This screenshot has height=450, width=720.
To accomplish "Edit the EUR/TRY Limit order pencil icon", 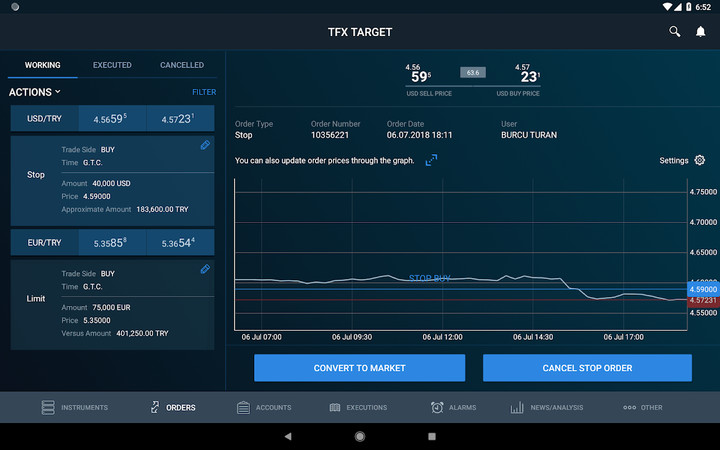I will 205,269.
